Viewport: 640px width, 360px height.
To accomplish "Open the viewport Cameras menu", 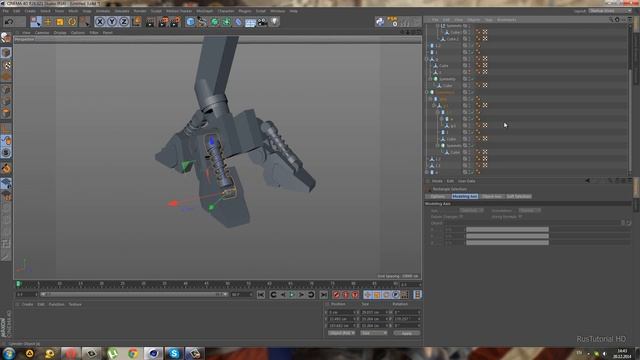I will [42, 33].
